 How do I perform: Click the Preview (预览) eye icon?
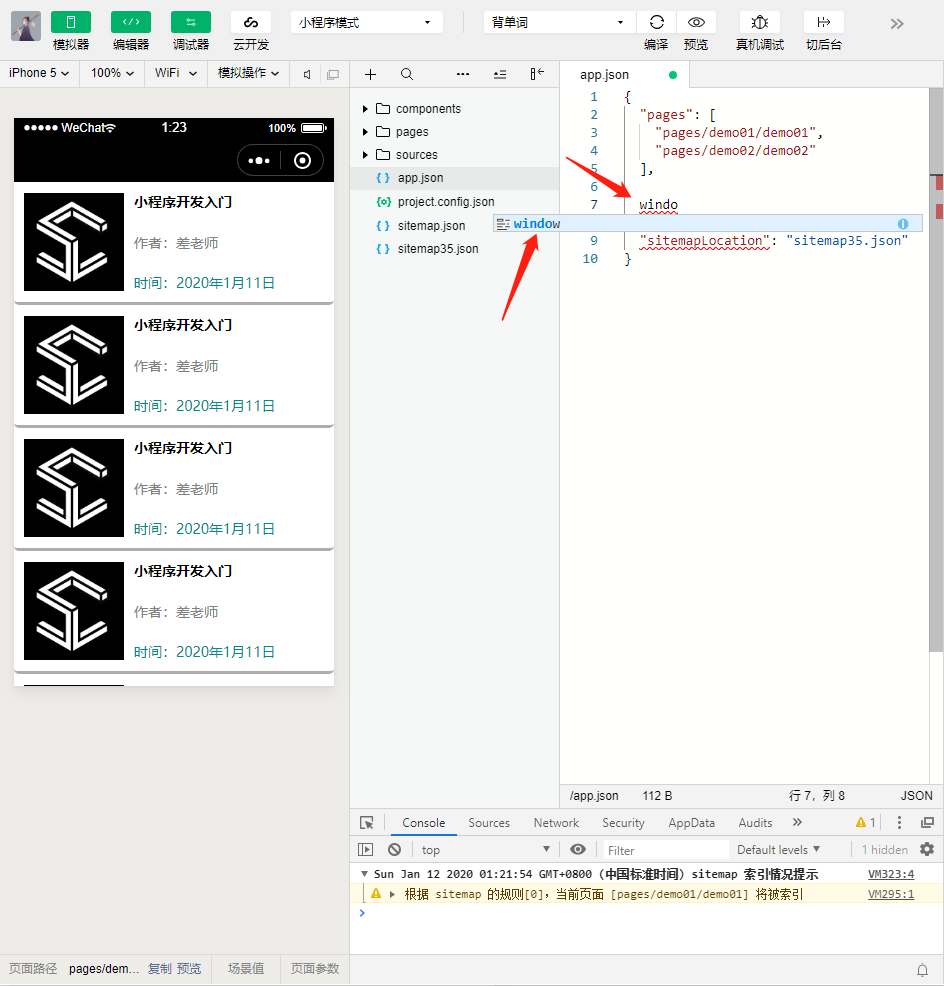(x=696, y=22)
